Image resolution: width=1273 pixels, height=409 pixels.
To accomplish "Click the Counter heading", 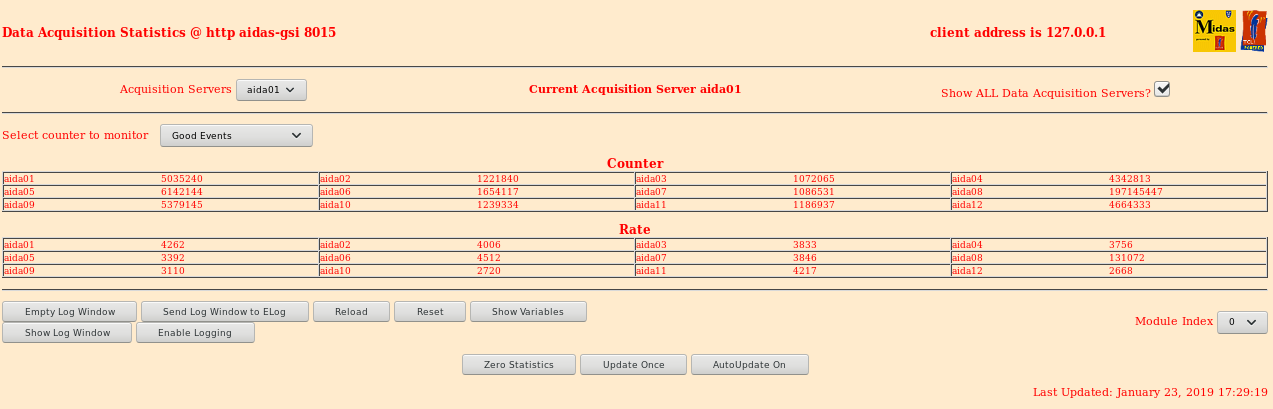I will pos(635,163).
